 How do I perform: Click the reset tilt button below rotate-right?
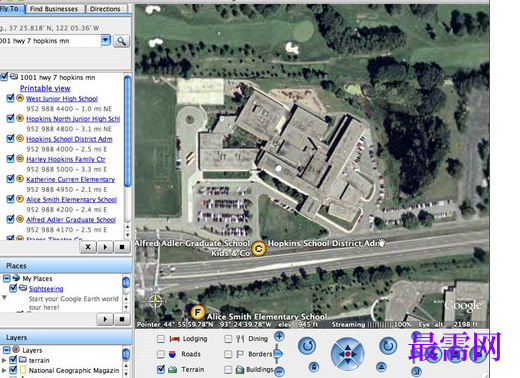381,367
